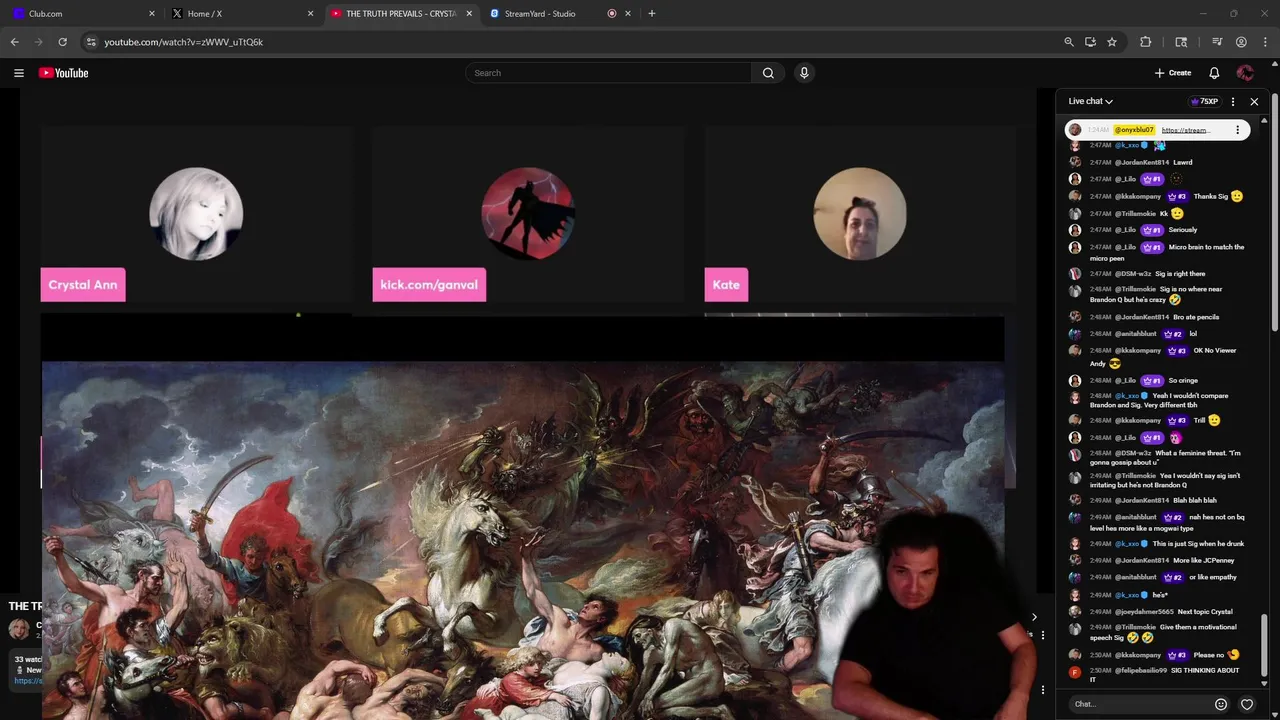Open the pinned https://stream link

coord(1186,130)
